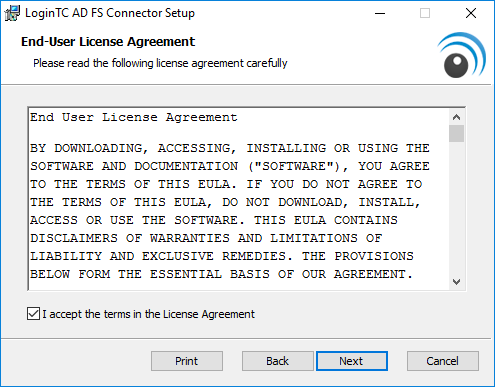Click the installer icon in title bar
The width and height of the screenshot is (495, 387).
click(x=12, y=13)
